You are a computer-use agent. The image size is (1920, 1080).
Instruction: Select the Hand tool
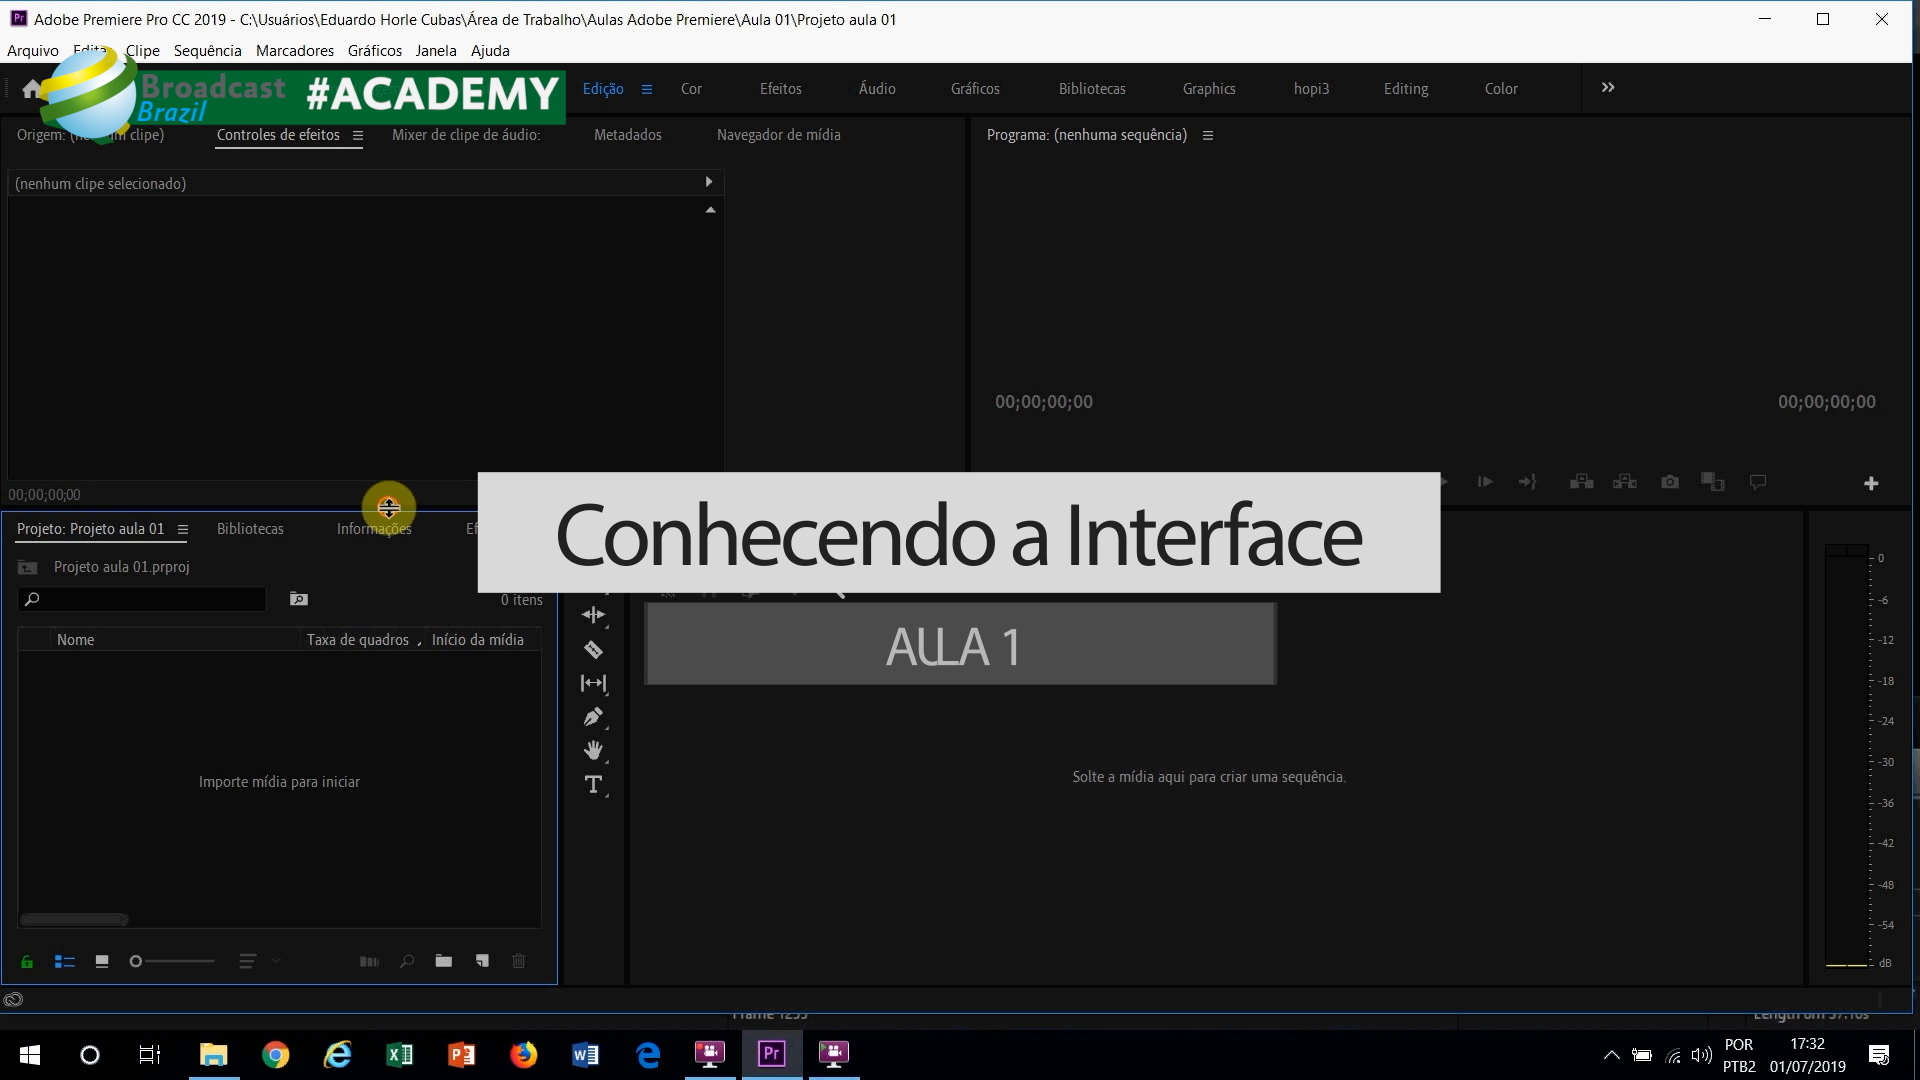[x=593, y=750]
